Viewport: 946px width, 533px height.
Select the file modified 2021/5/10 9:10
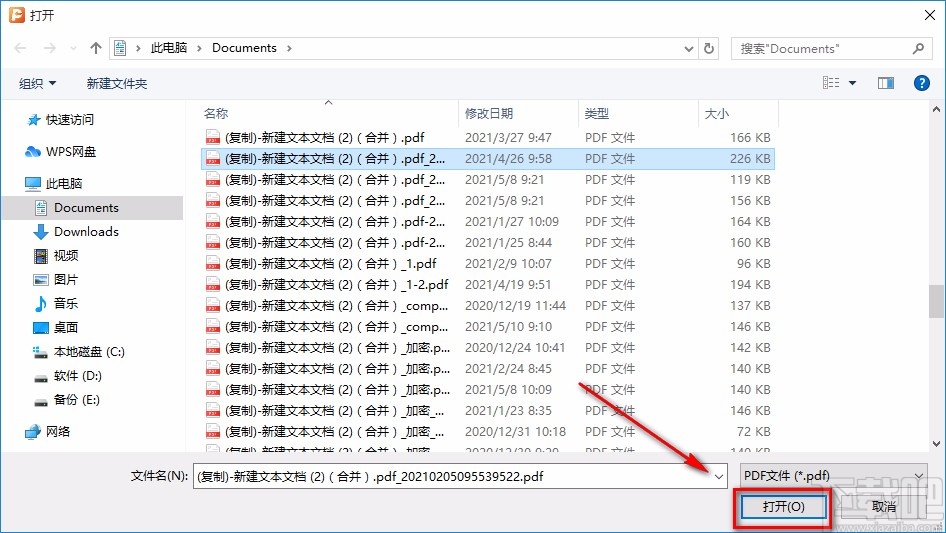tap(488, 327)
